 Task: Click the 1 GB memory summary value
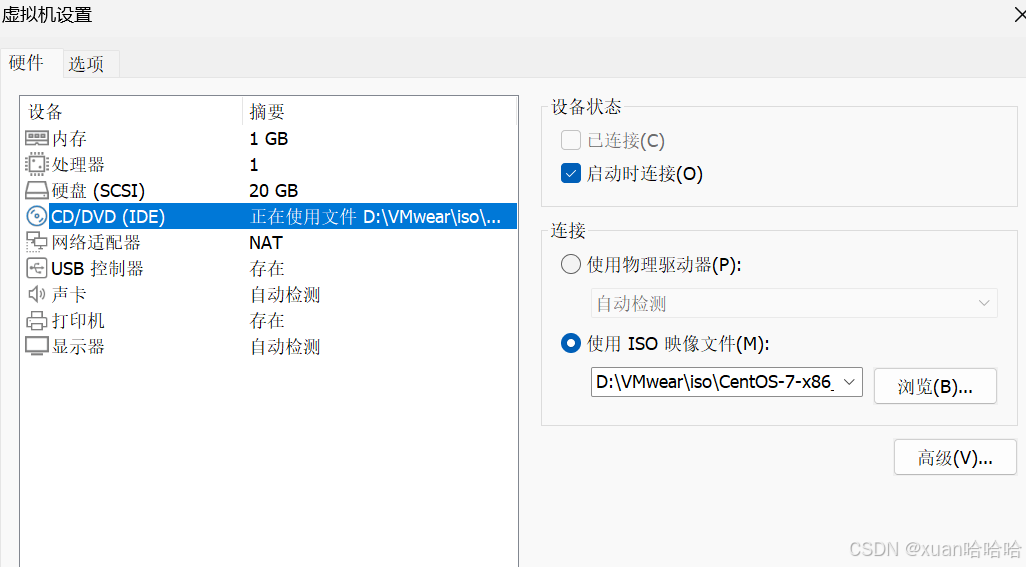point(268,139)
